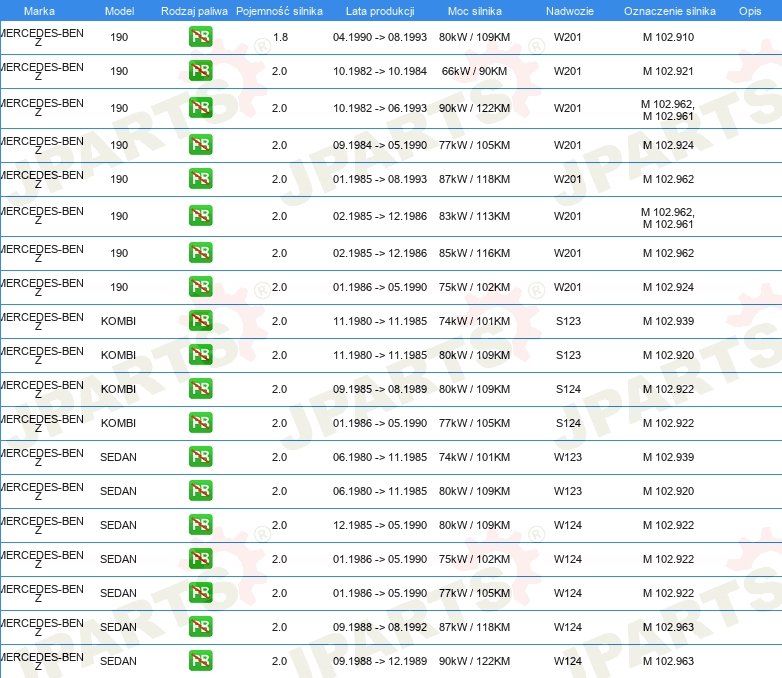This screenshot has height=678, width=782.
Task: Click the Rodzaj paliwa column header
Action: pos(194,11)
